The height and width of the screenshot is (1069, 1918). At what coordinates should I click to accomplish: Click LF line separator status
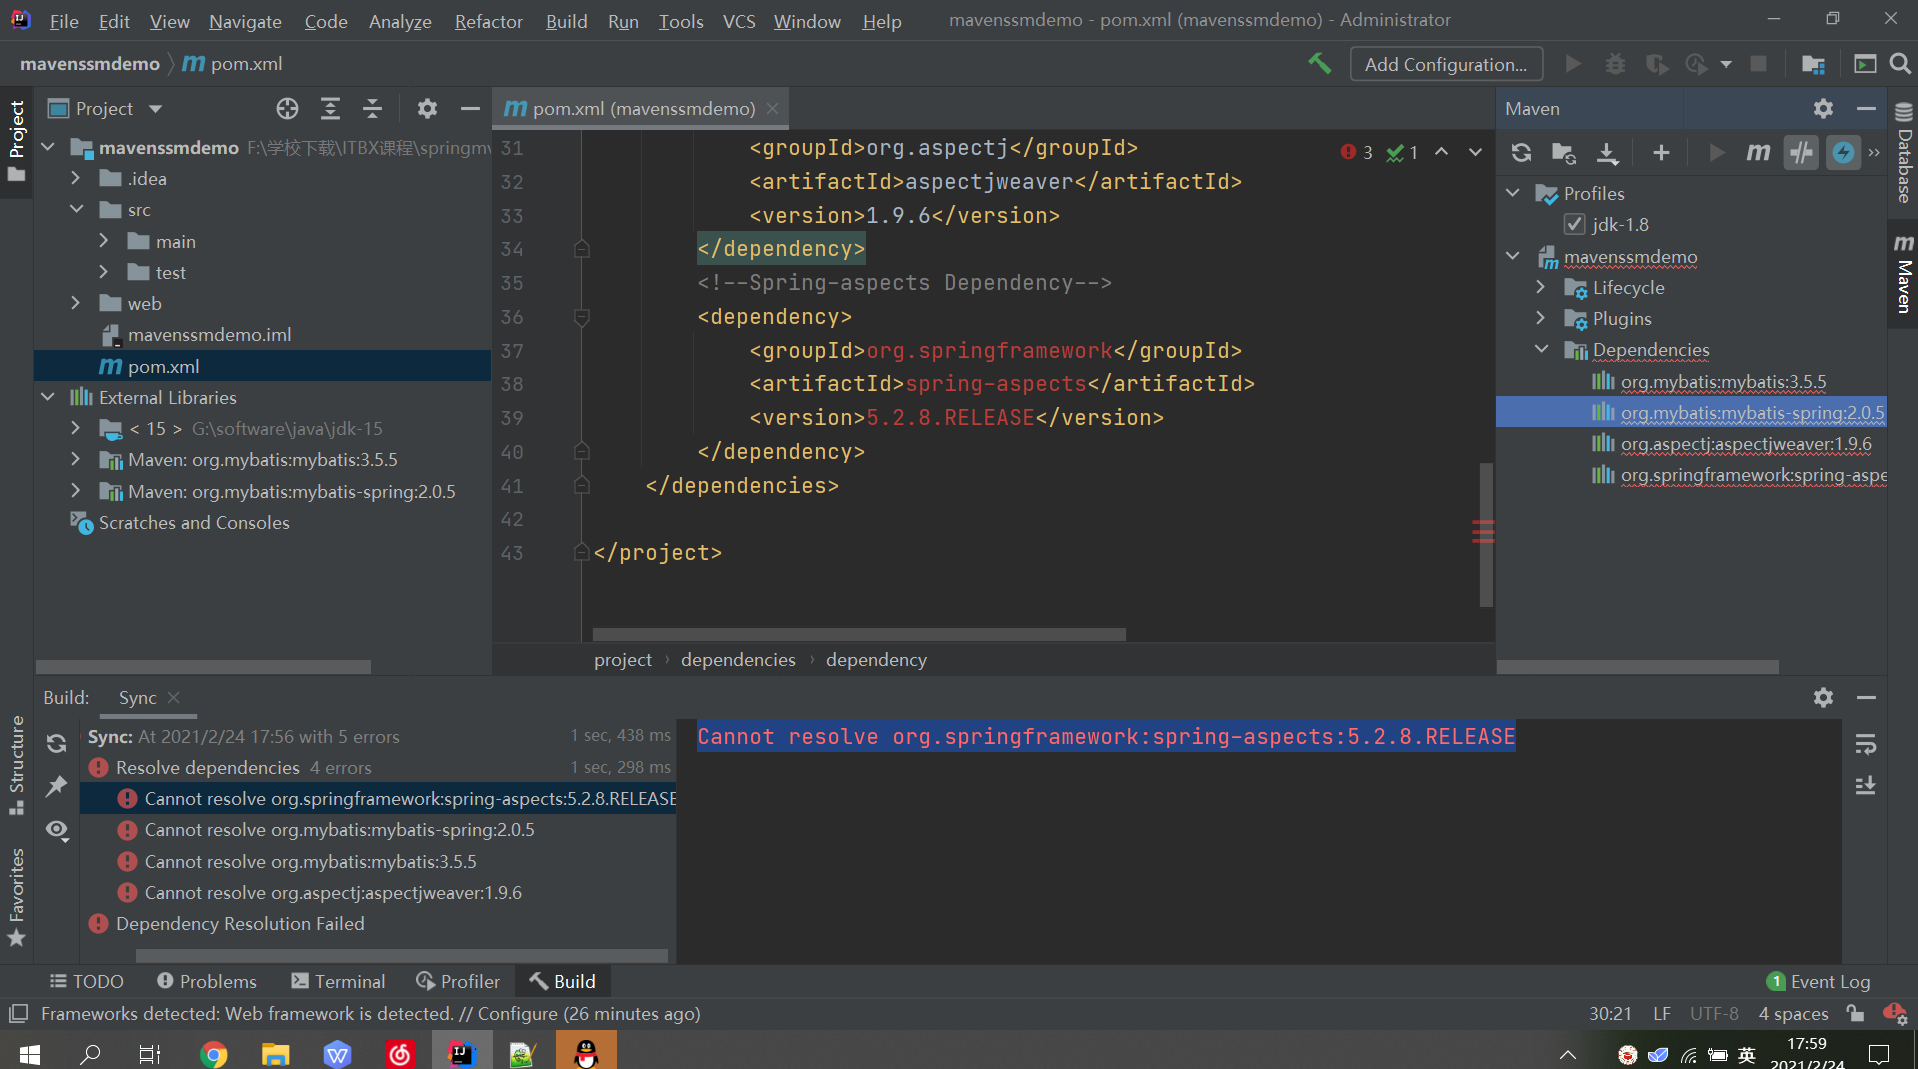[x=1662, y=1013]
